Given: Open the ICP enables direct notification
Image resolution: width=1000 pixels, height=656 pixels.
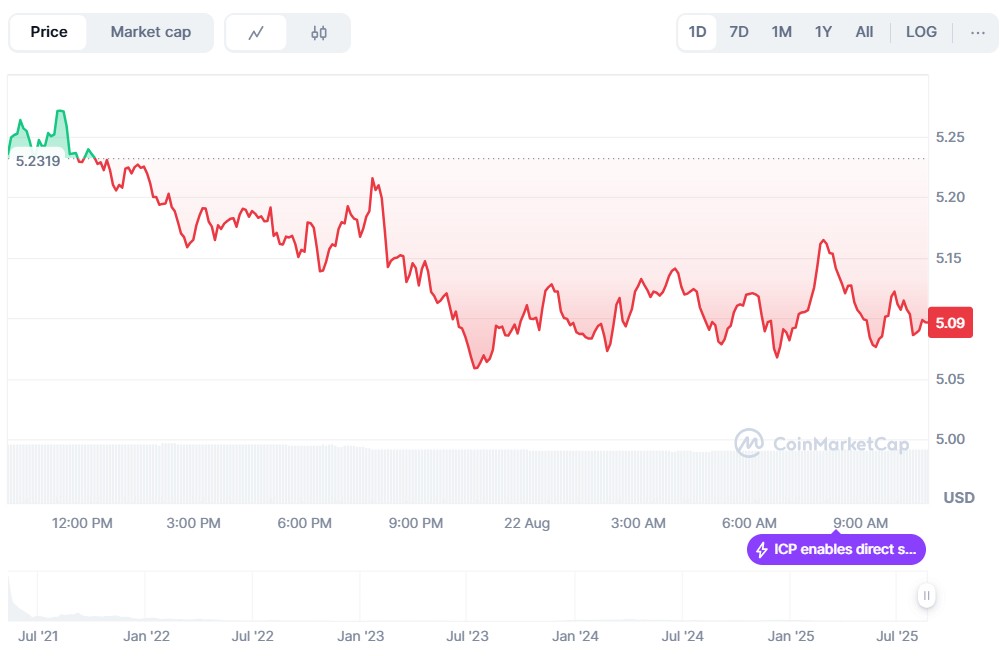Looking at the screenshot, I should pyautogui.click(x=836, y=550).
